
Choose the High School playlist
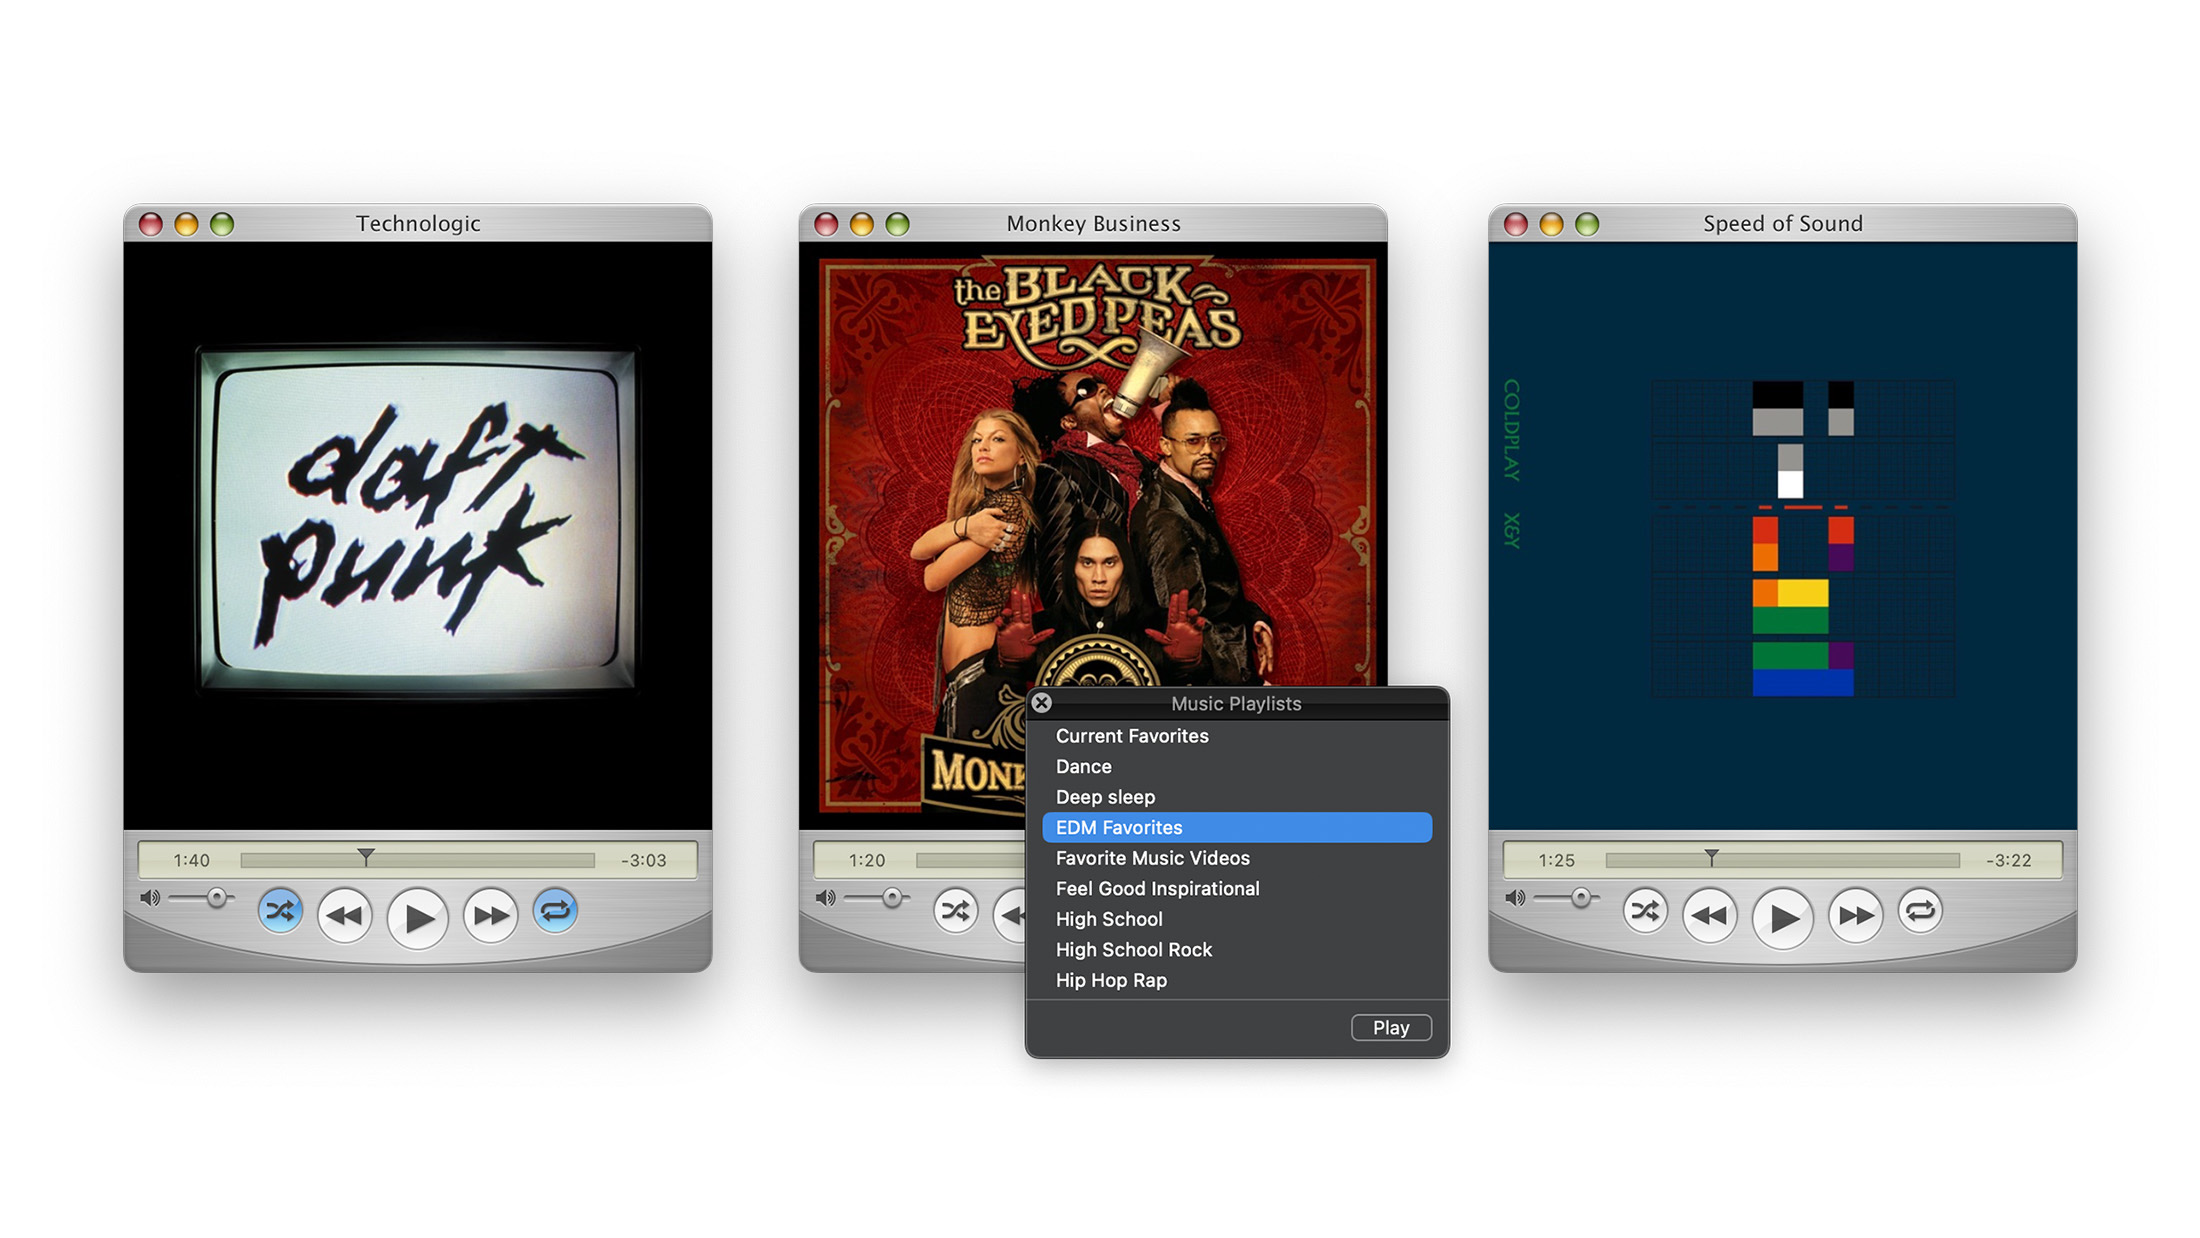click(x=1237, y=919)
